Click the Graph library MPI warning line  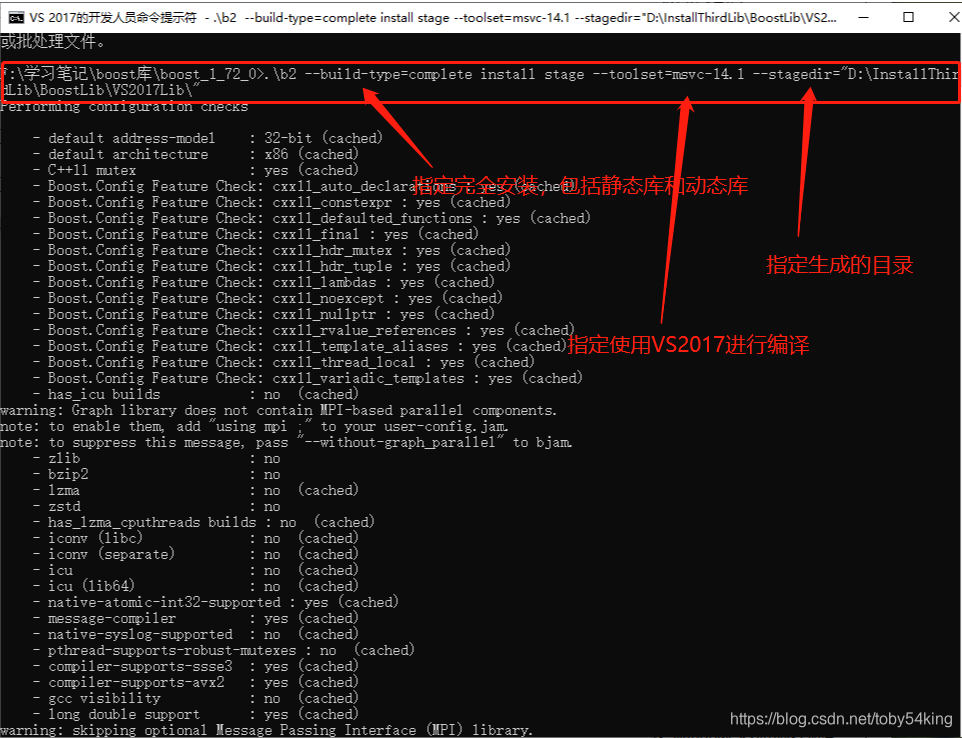point(279,410)
